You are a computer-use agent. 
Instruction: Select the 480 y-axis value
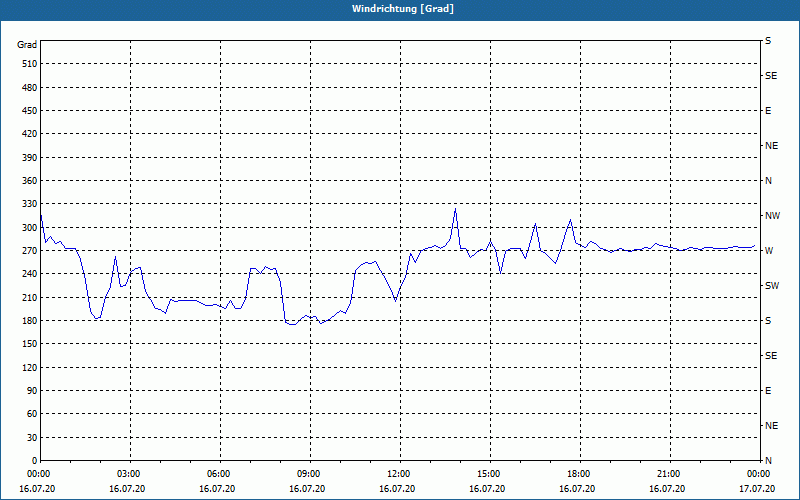pyautogui.click(x=30, y=88)
